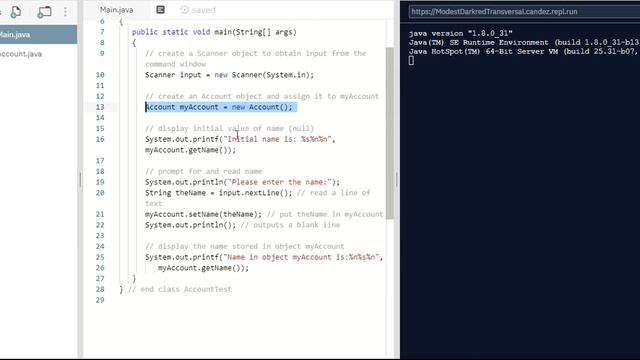Click the Scanner input declaration line
This screenshot has height=360, width=640.
[x=229, y=75]
